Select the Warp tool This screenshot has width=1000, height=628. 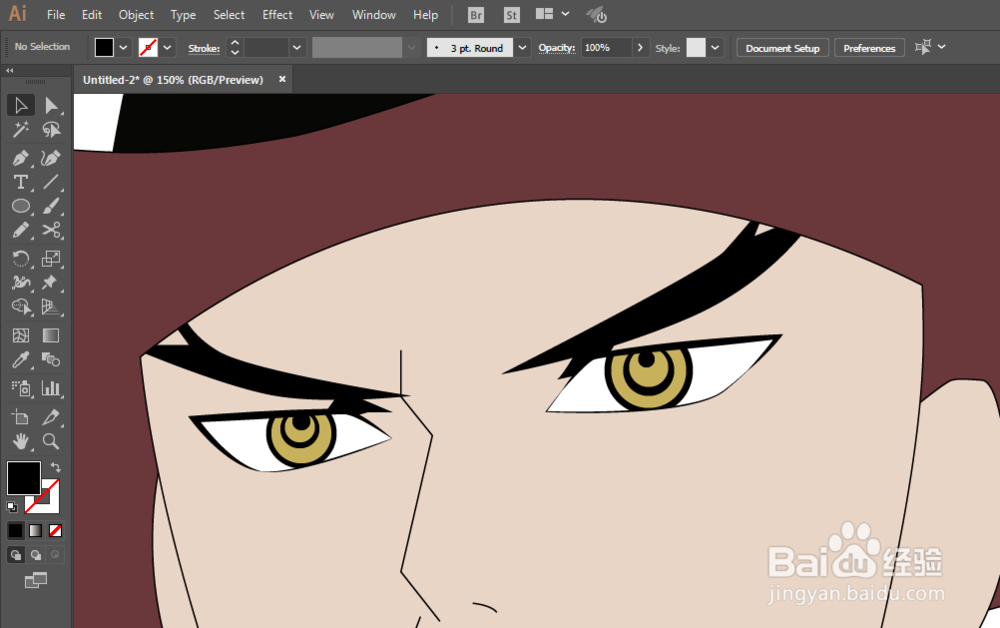pos(20,282)
